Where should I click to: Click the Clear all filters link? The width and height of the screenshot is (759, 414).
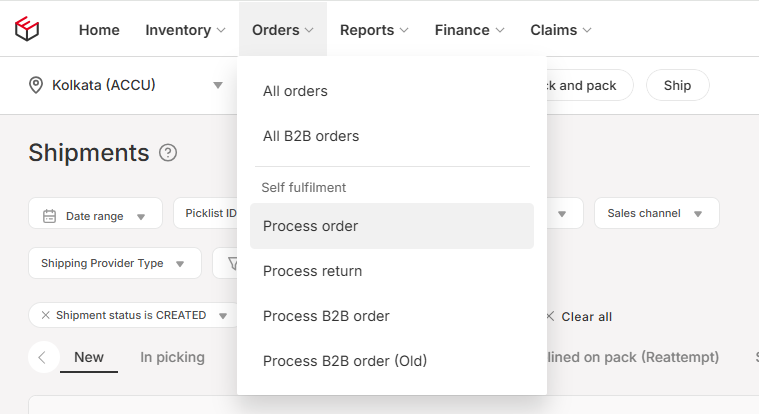click(x=586, y=317)
